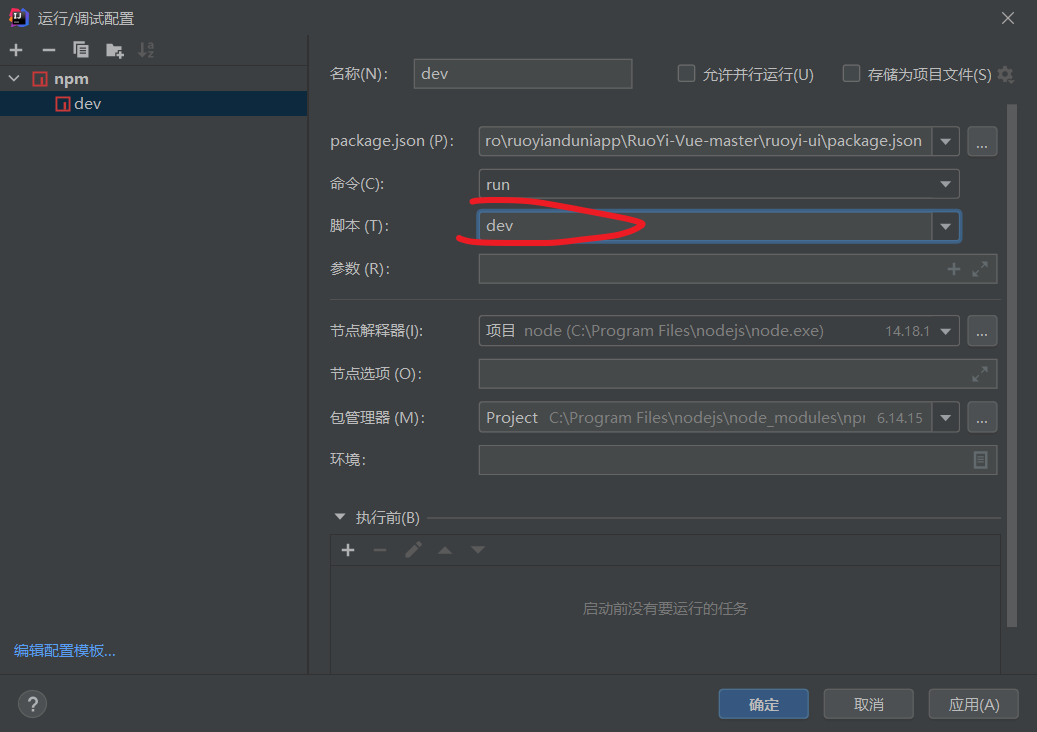1037x732 pixels.
Task: Collapse the npm tree node
Action: 14,79
